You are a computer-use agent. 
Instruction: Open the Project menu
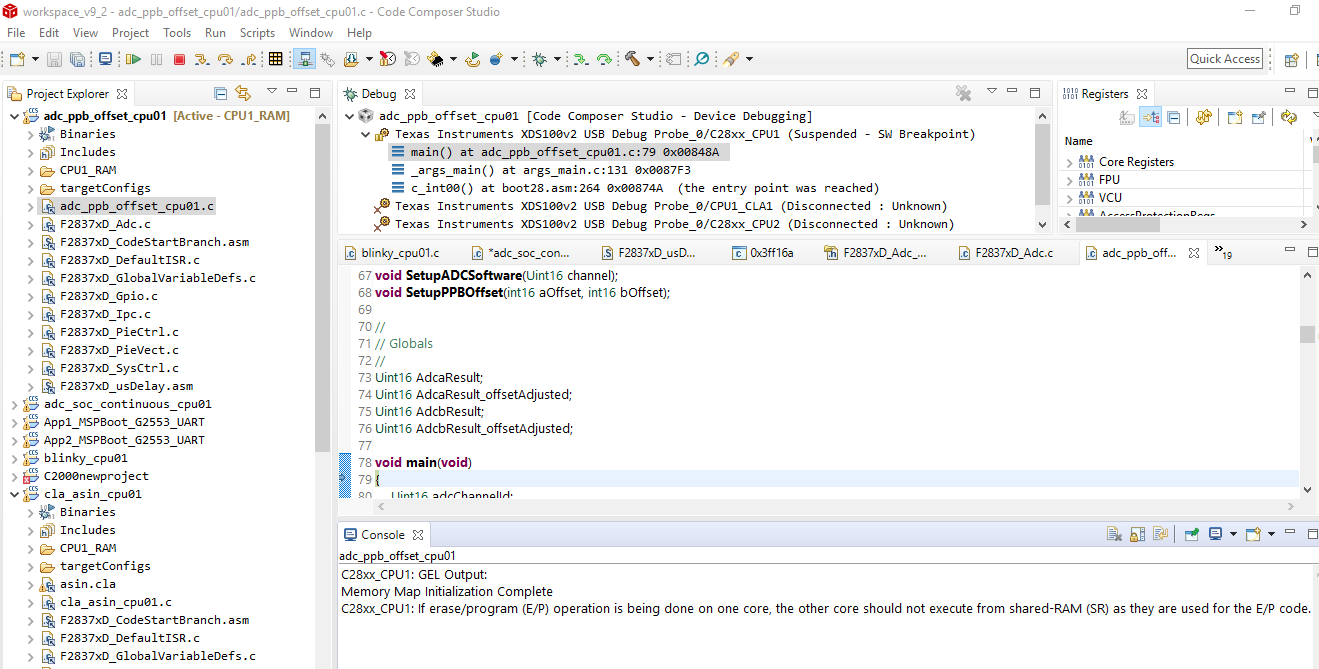[x=130, y=33]
